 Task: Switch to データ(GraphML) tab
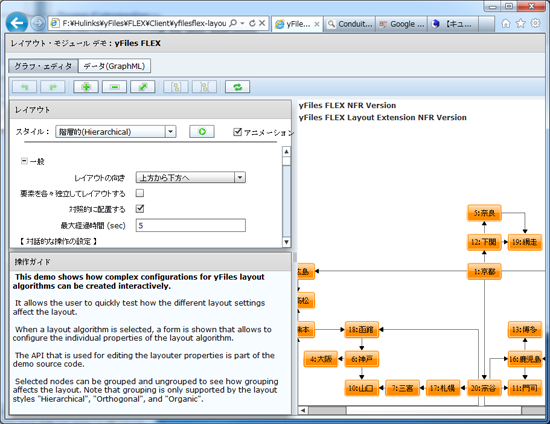click(x=114, y=66)
